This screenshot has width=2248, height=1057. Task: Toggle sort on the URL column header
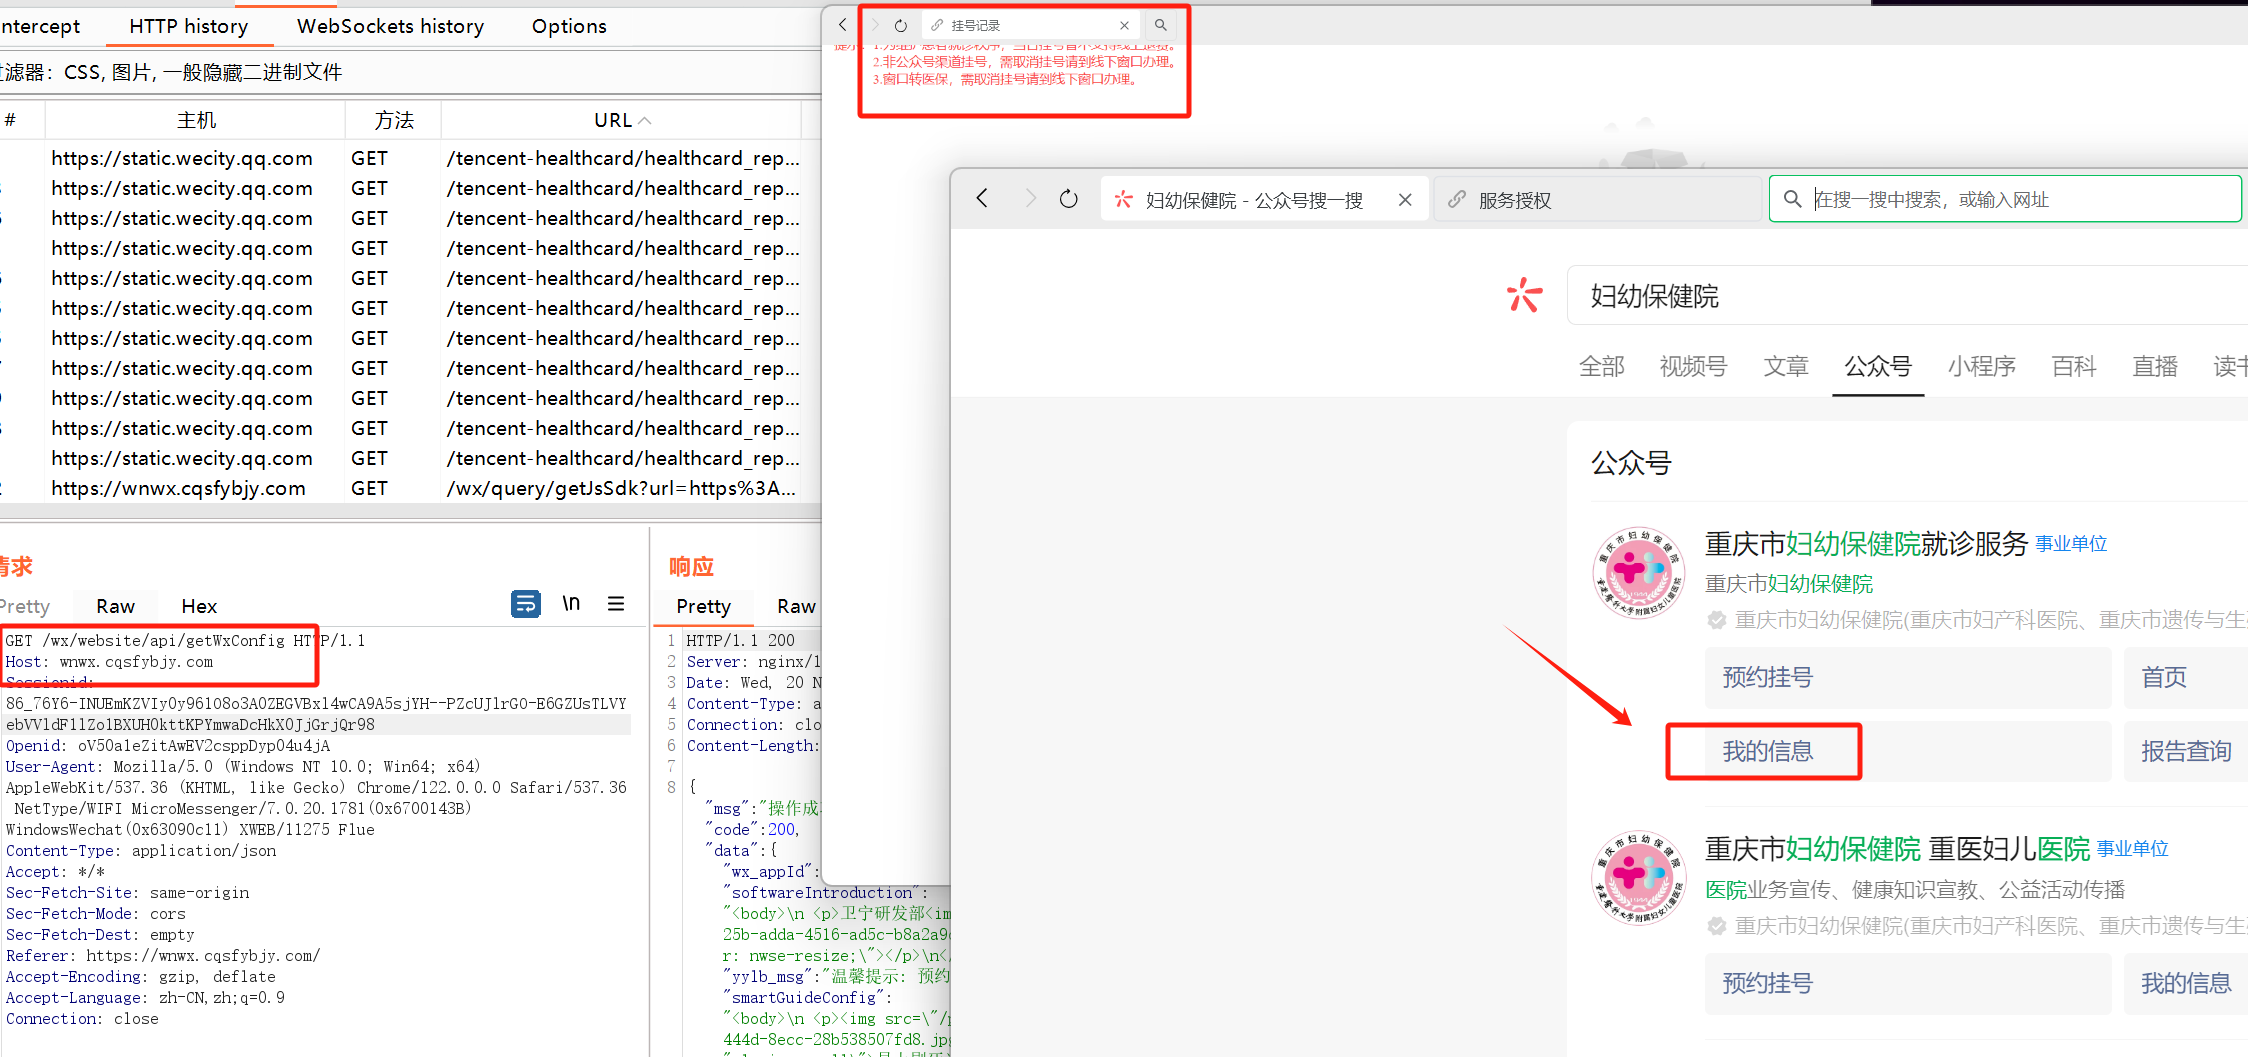[x=621, y=120]
